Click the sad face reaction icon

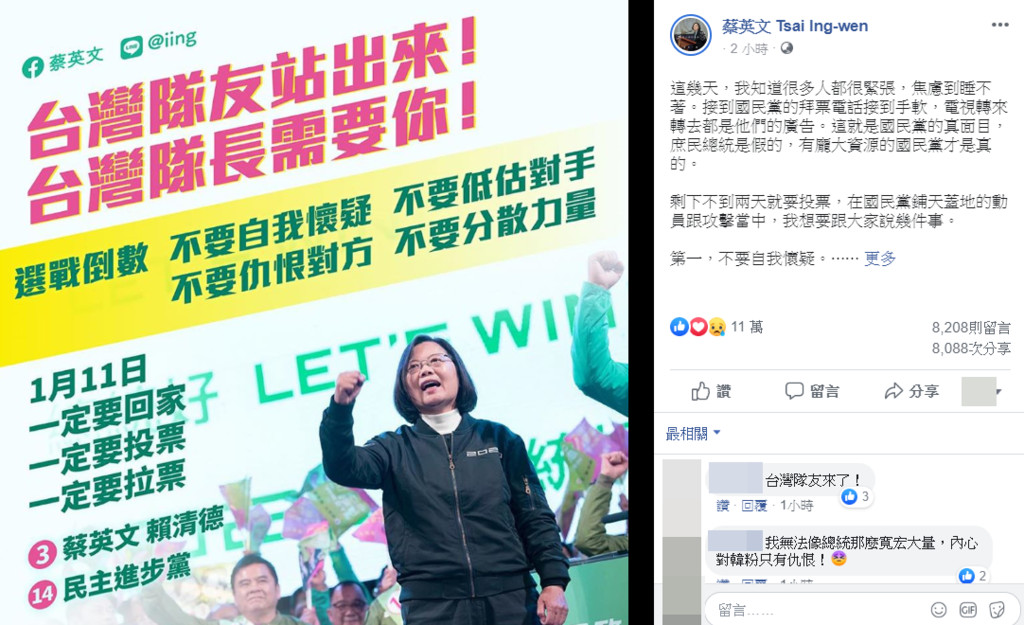[716, 327]
